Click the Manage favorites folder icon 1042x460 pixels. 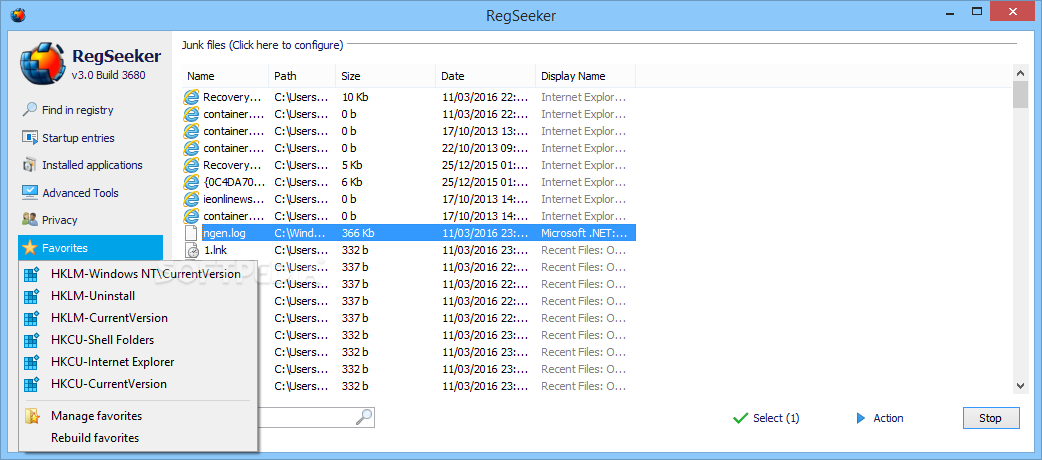[x=32, y=416]
